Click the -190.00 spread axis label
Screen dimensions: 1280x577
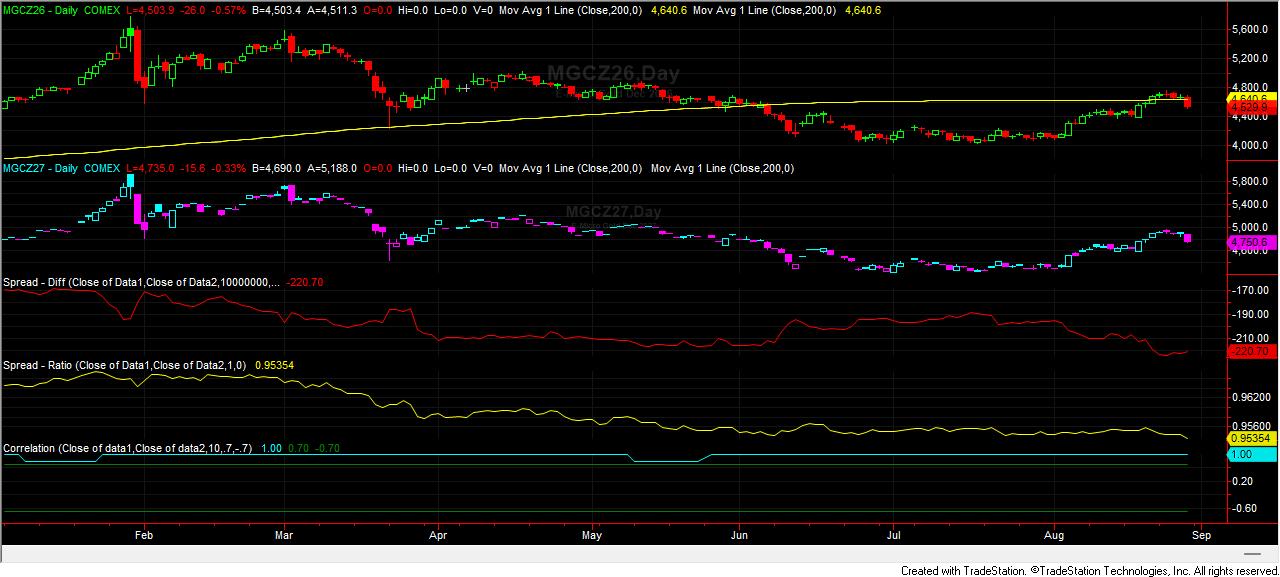(1251, 315)
